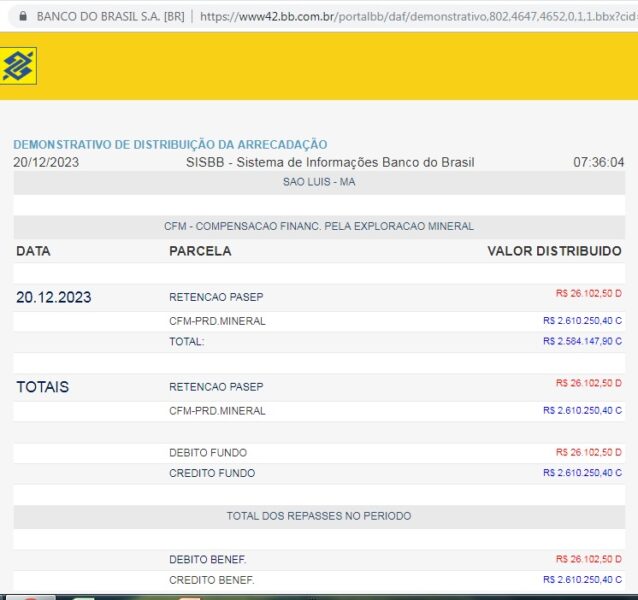Click RETENCAO PASEP in the TOTAIS row

pyautogui.click(x=216, y=386)
